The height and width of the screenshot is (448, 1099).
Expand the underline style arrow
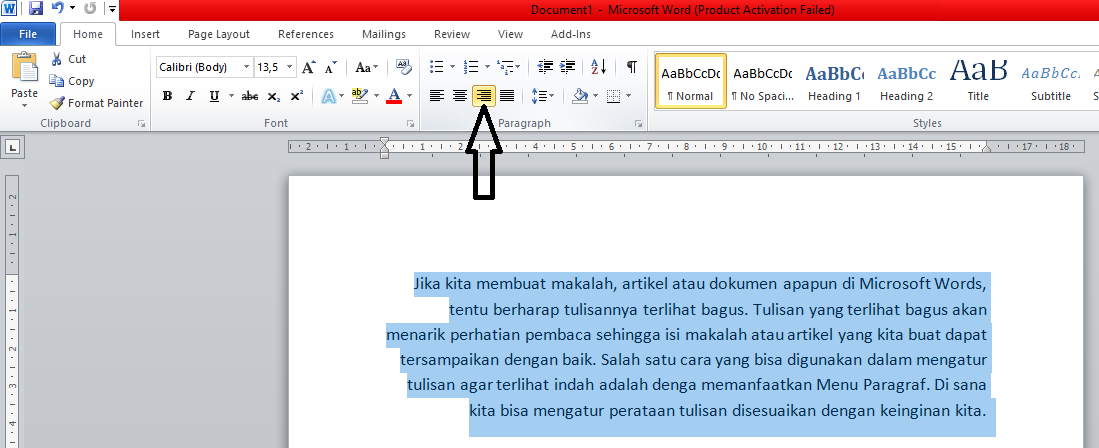click(230, 96)
